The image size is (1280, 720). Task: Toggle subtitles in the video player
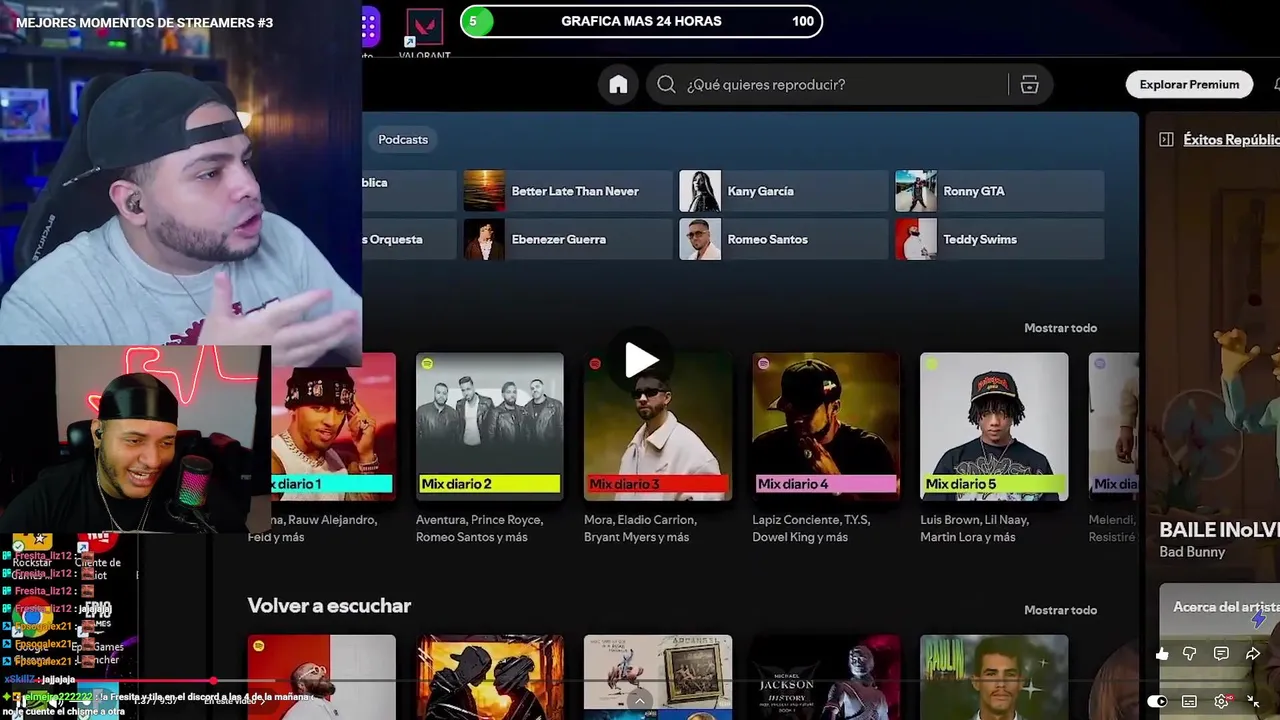coord(1189,701)
